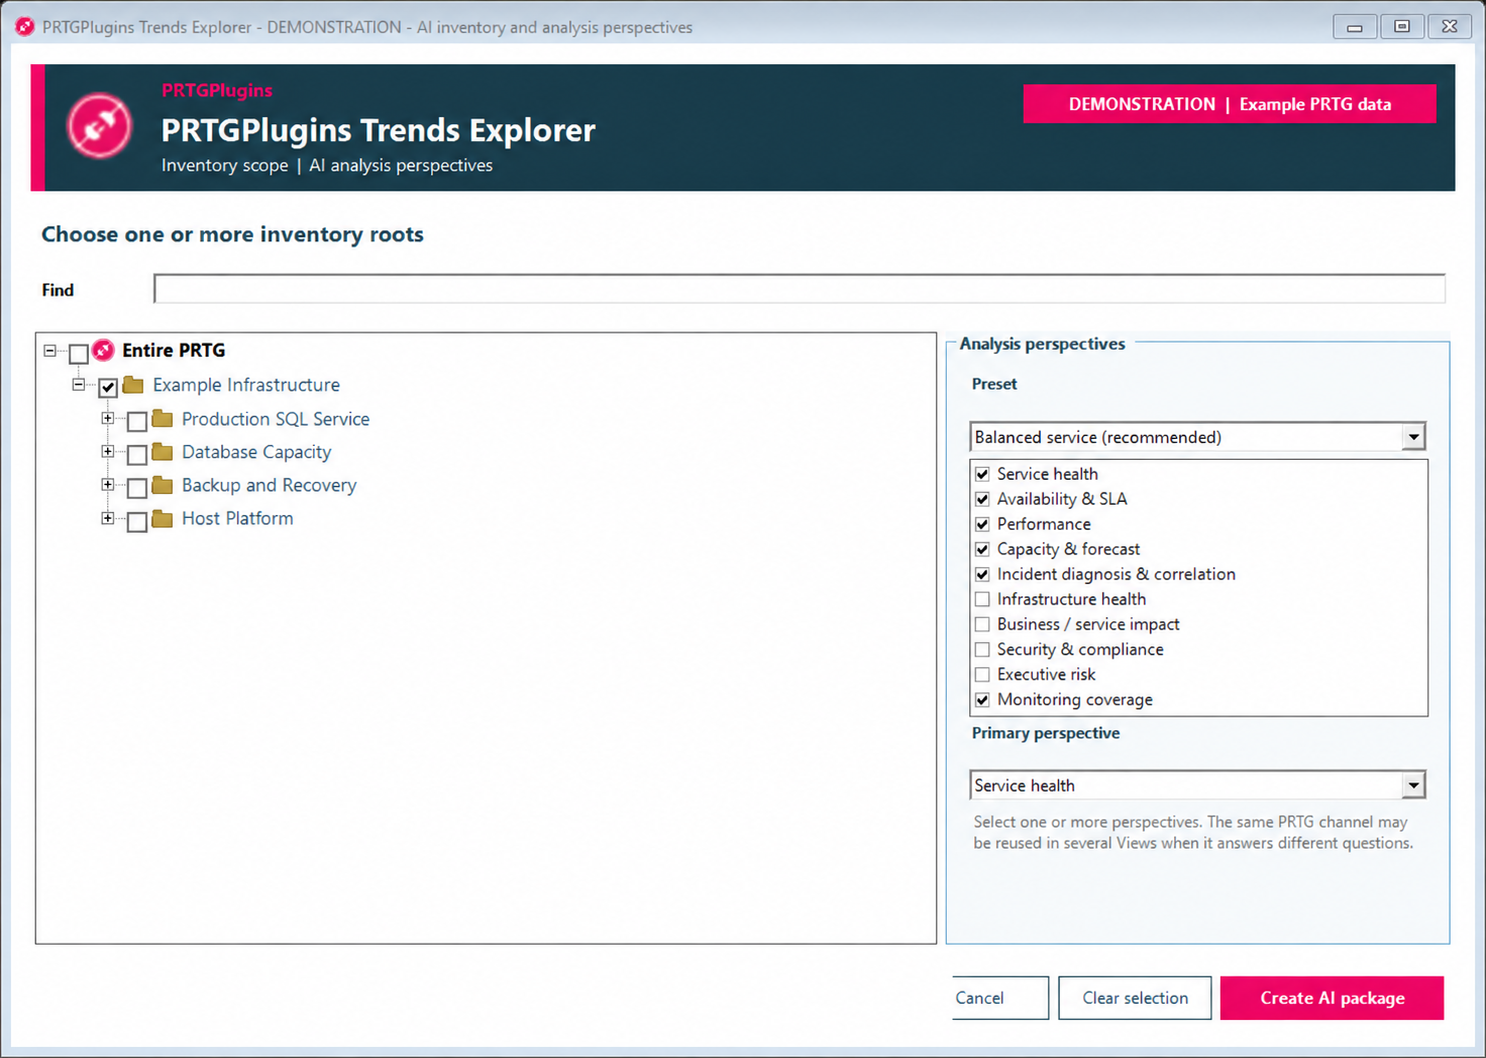This screenshot has height=1058, width=1486.
Task: Uncheck the Example Infrastructure checkbox
Action: click(x=108, y=387)
